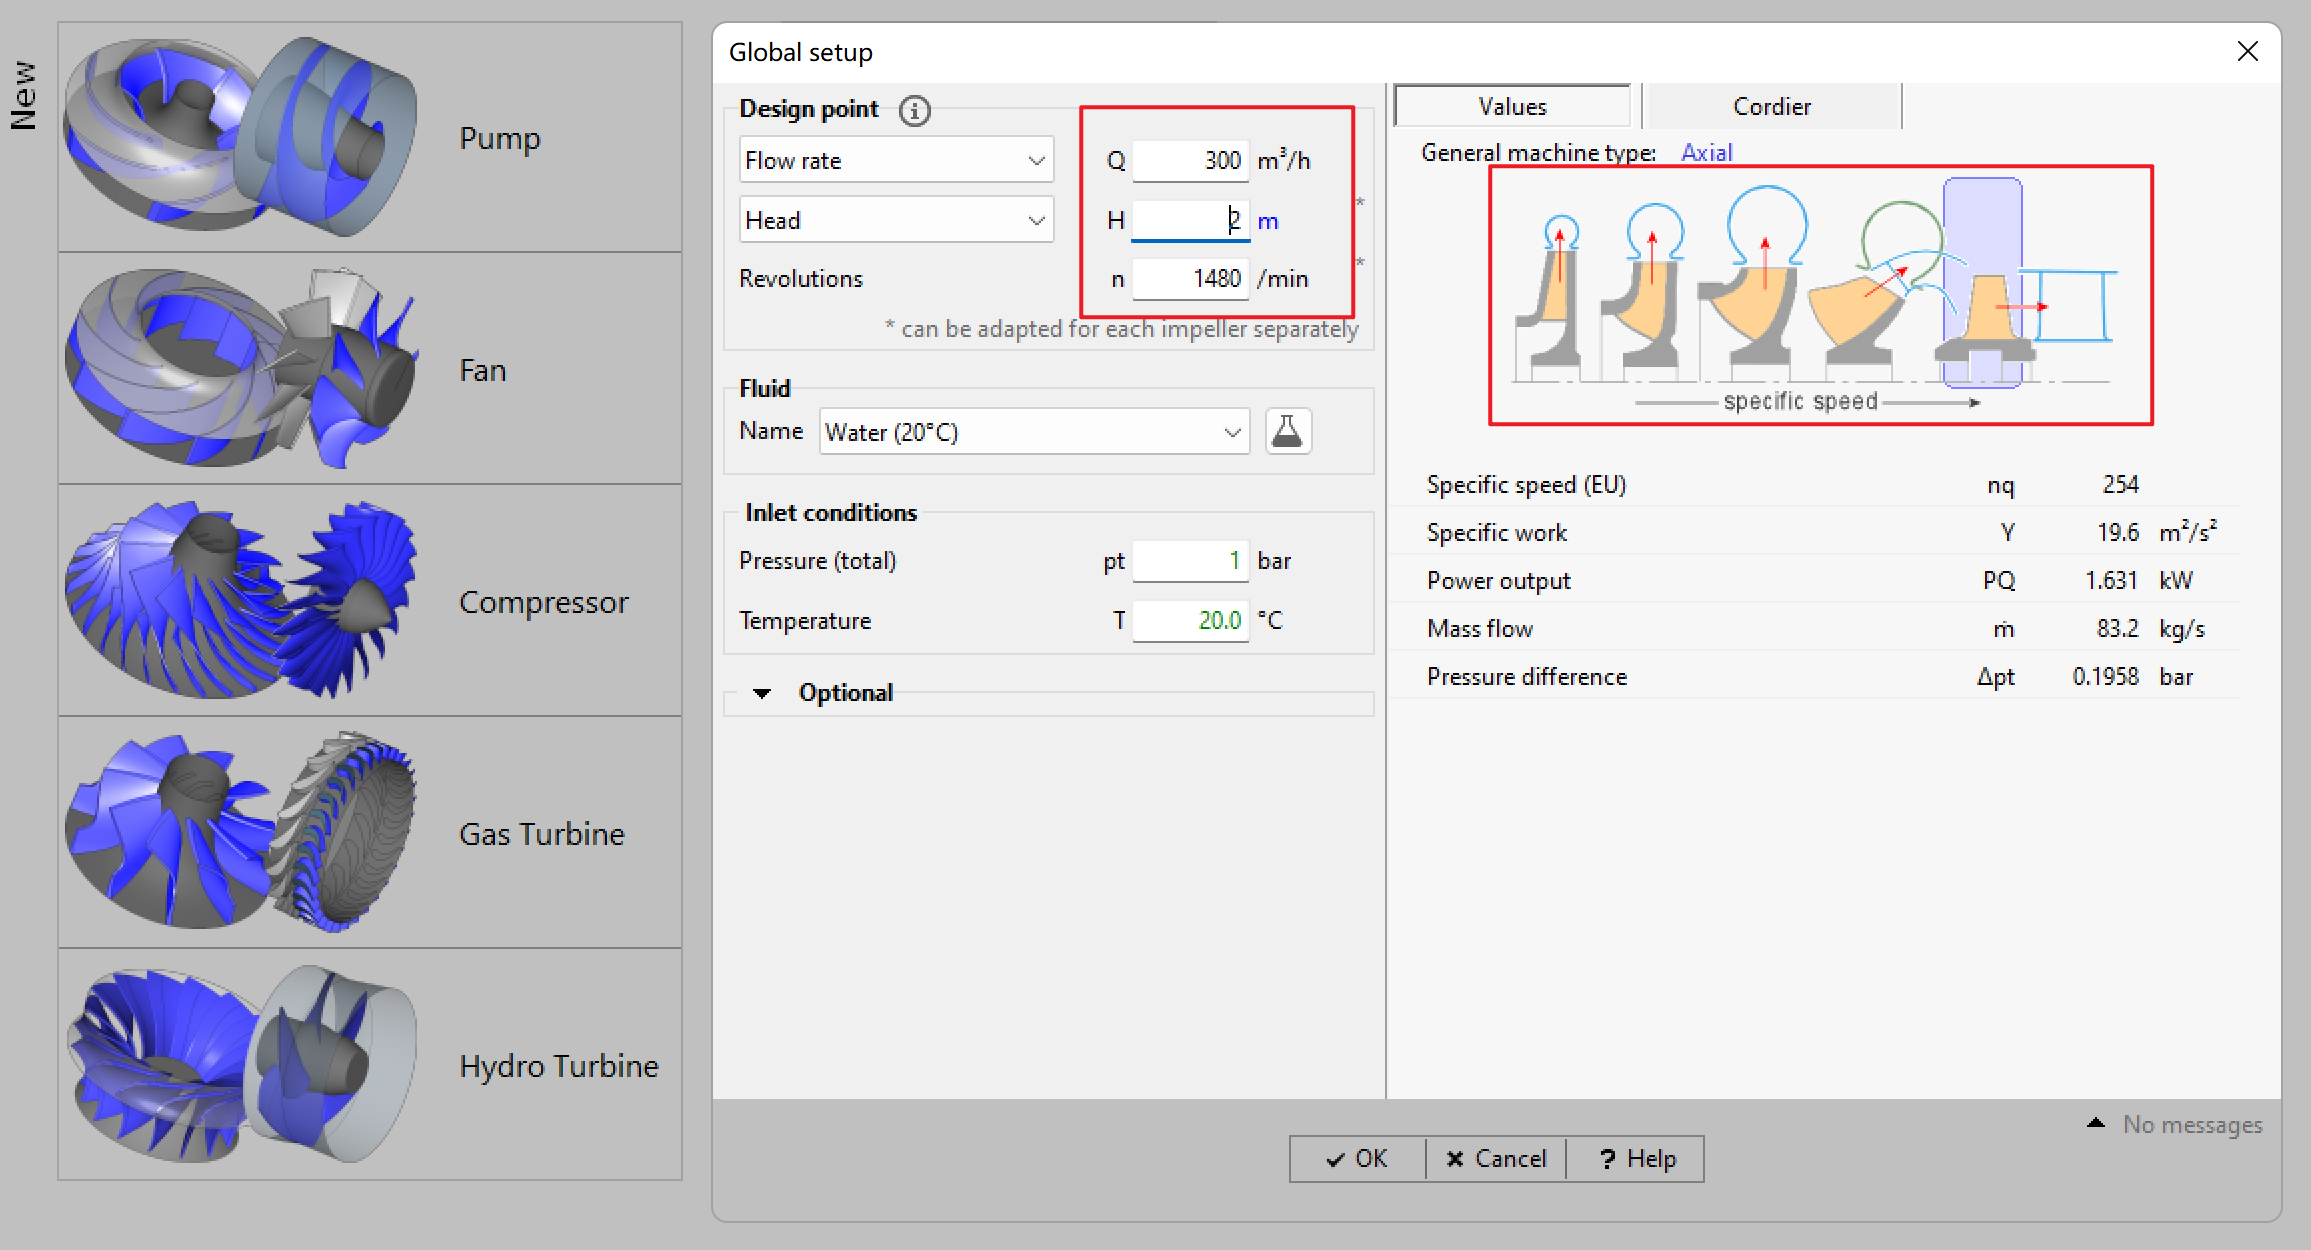The image size is (2311, 1250).
Task: Expand the No messages panel arrow
Action: click(x=2095, y=1124)
